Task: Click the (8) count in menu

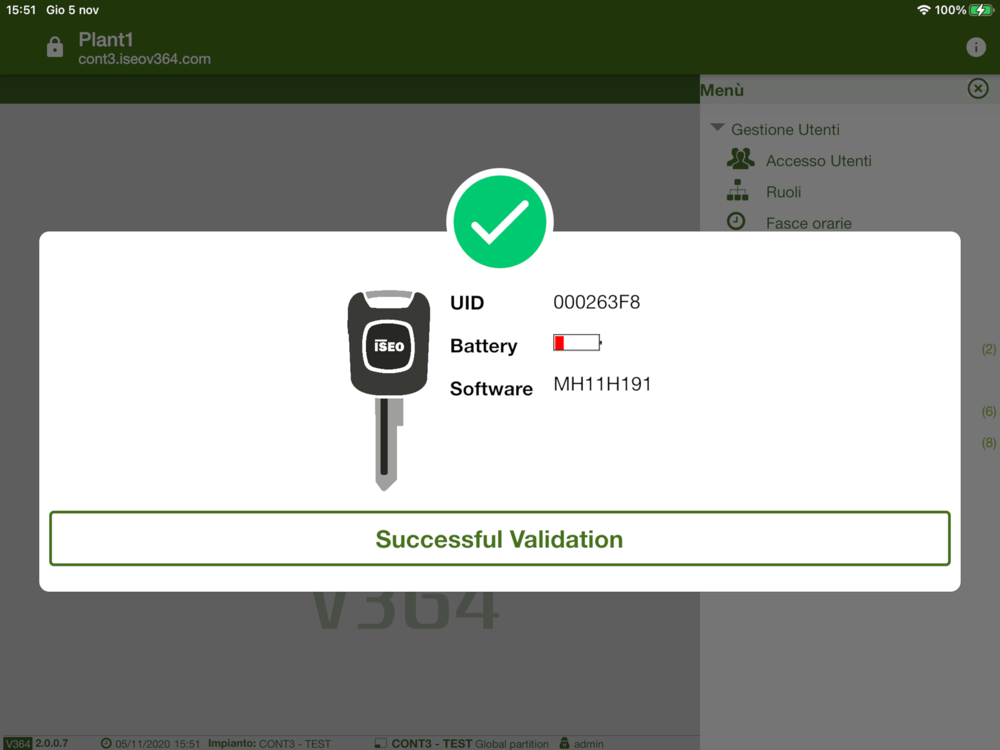Action: [x=989, y=443]
